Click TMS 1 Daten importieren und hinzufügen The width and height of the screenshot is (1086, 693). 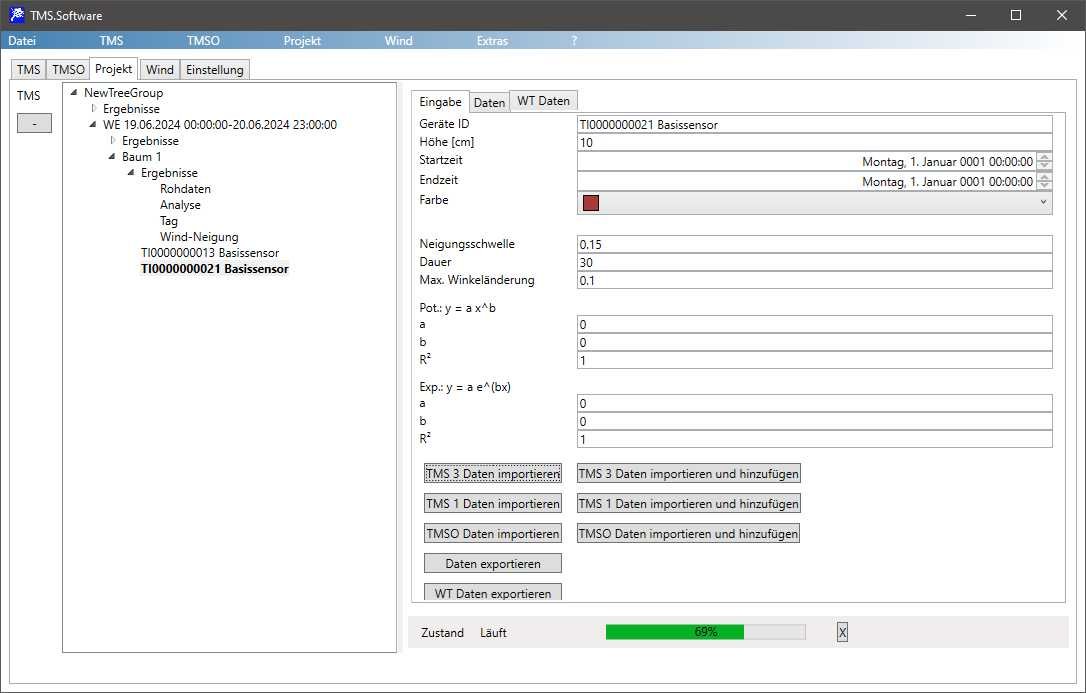(688, 503)
